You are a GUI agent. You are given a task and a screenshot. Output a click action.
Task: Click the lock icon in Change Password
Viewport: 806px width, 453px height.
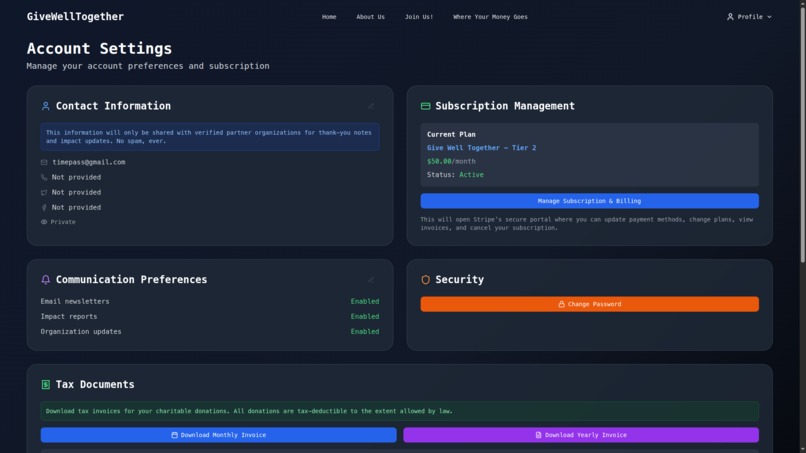pos(561,304)
